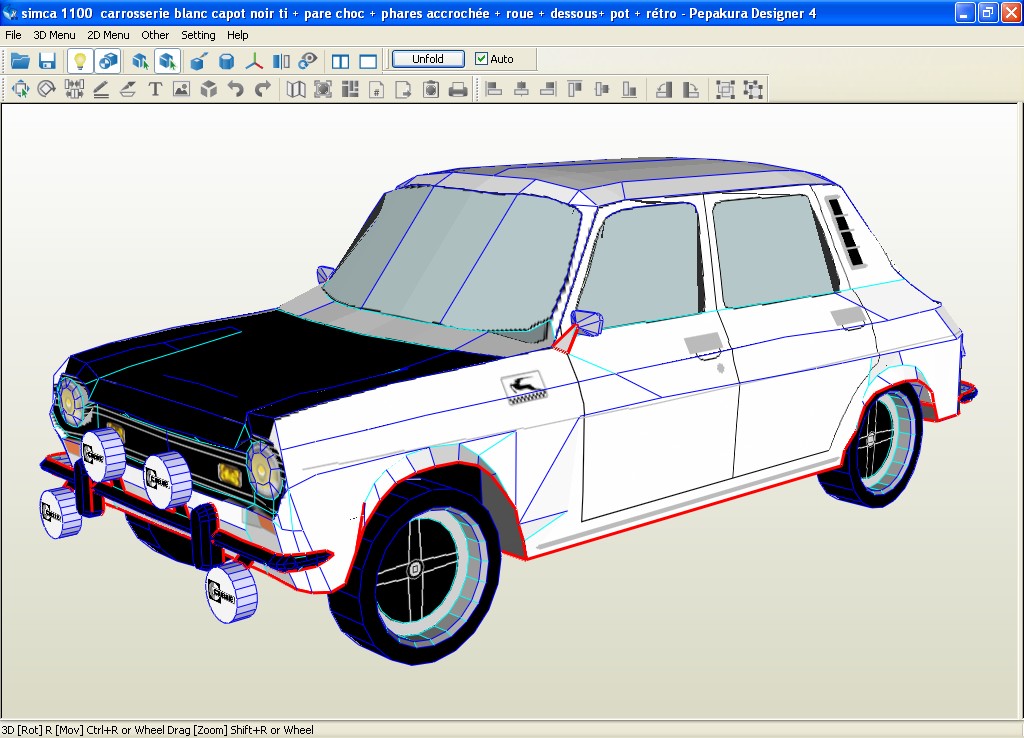Click the first blue cube with cursor icon
1024x738 pixels.
coord(140,61)
